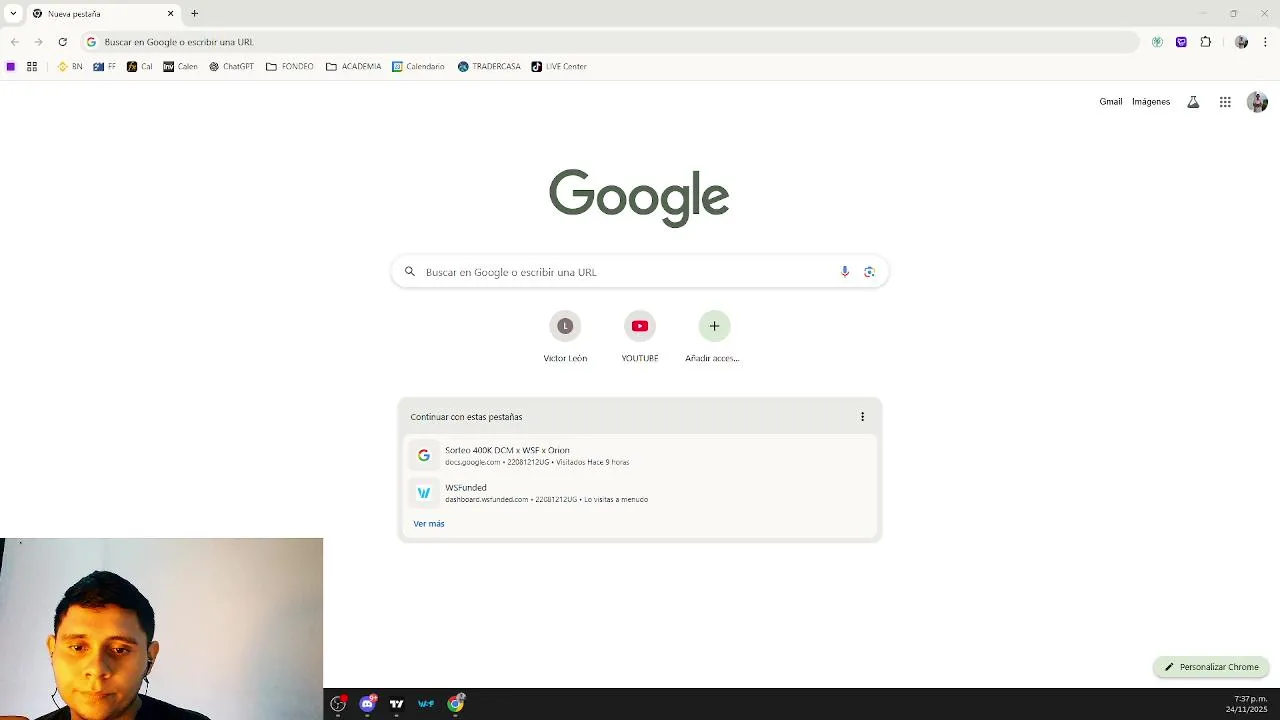Screen dimensions: 1280x720
Task: Click the green circular extension icon
Action: 1157,42
